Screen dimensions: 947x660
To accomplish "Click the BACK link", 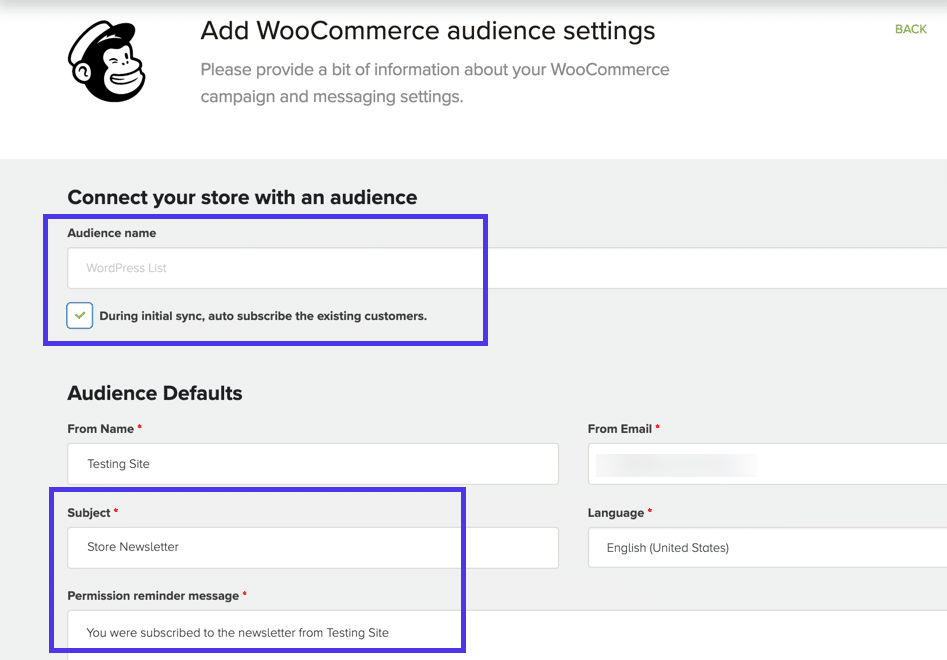I will [911, 29].
